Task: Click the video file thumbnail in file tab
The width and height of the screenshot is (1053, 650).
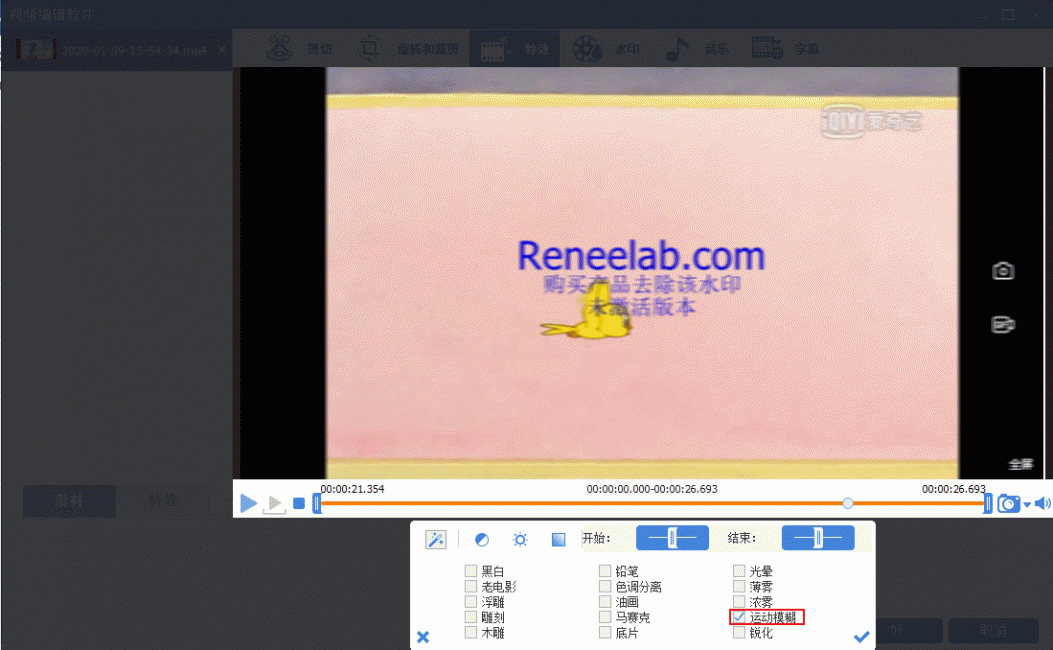Action: click(x=36, y=49)
